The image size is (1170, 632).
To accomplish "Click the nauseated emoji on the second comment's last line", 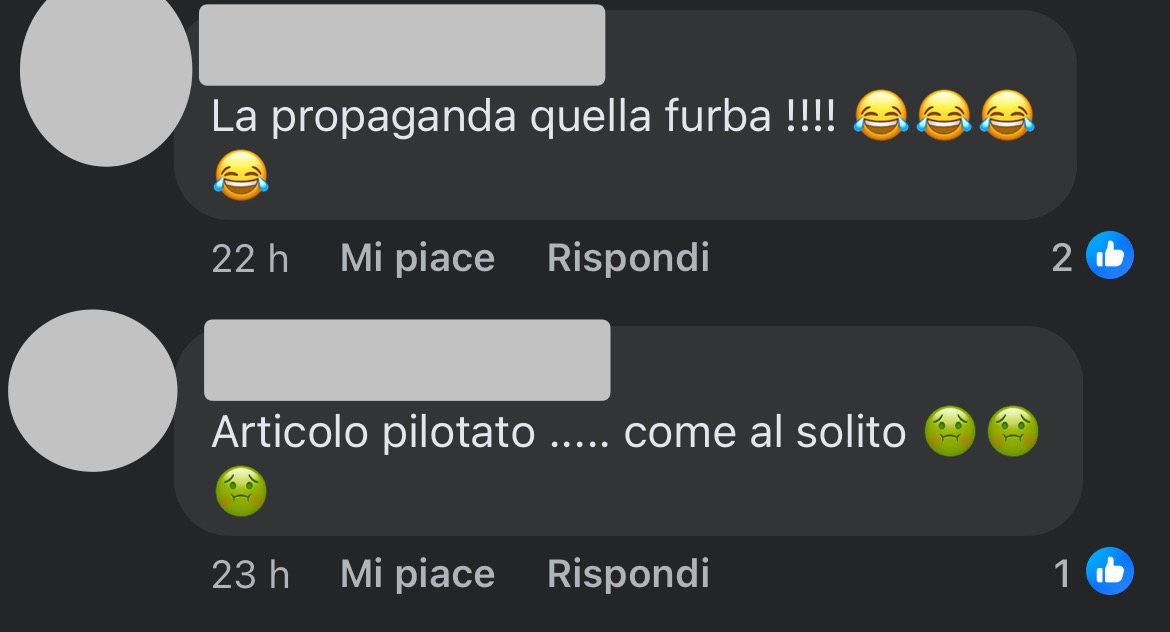I will tap(241, 492).
